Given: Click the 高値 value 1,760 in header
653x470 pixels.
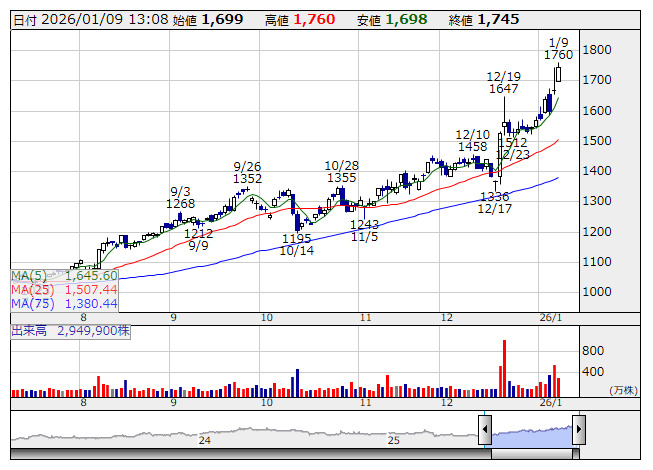Looking at the screenshot, I should click(x=320, y=19).
